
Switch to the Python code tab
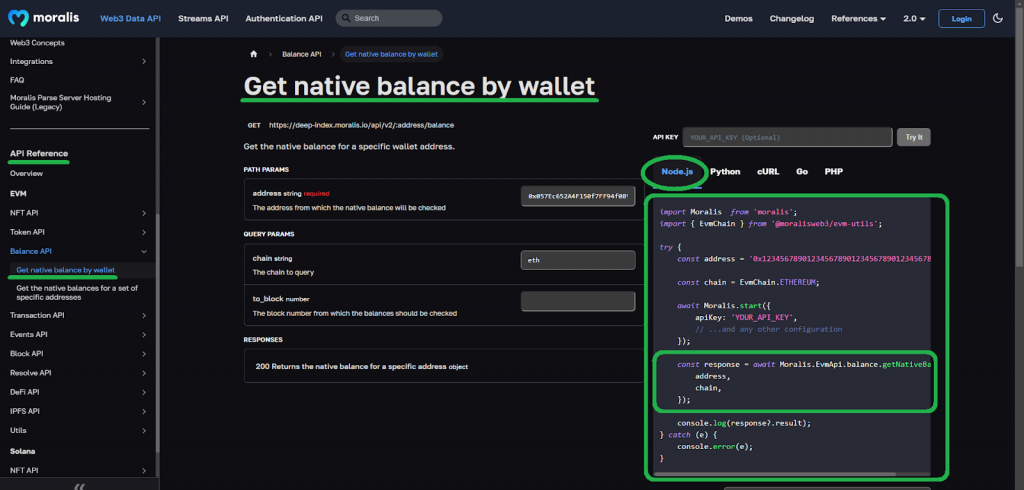click(725, 172)
